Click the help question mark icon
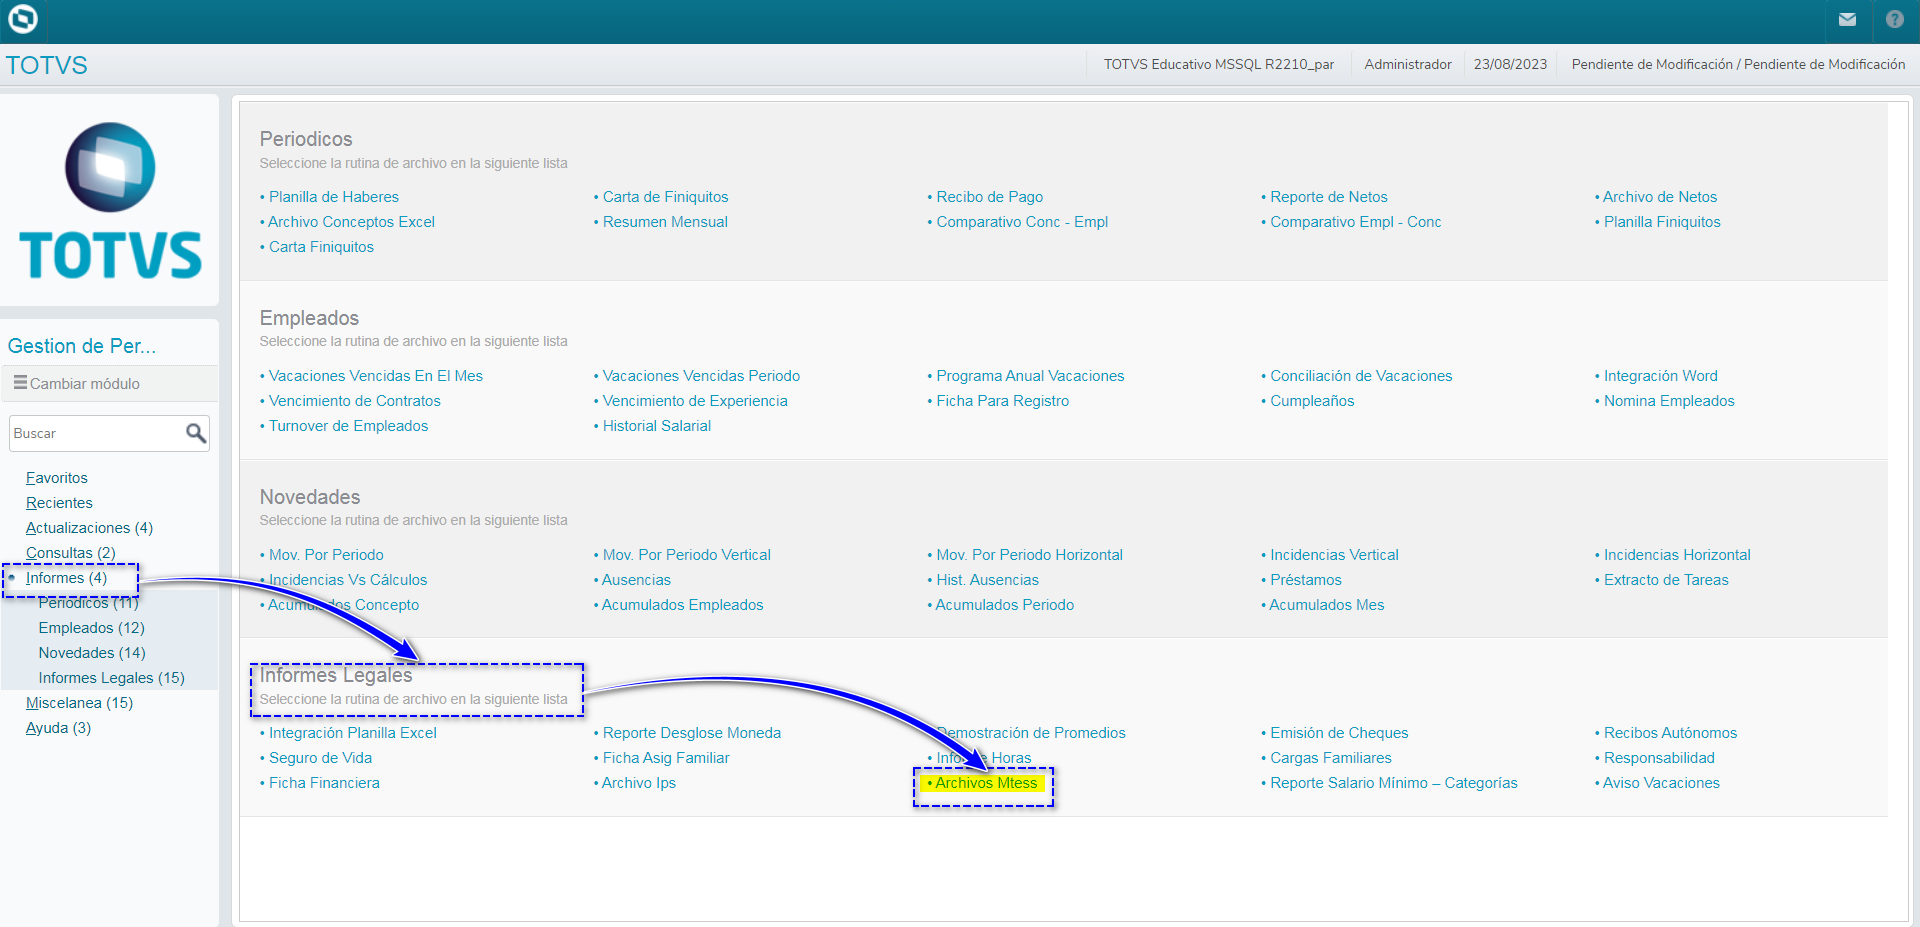Viewport: 1920px width, 927px height. point(1894,19)
